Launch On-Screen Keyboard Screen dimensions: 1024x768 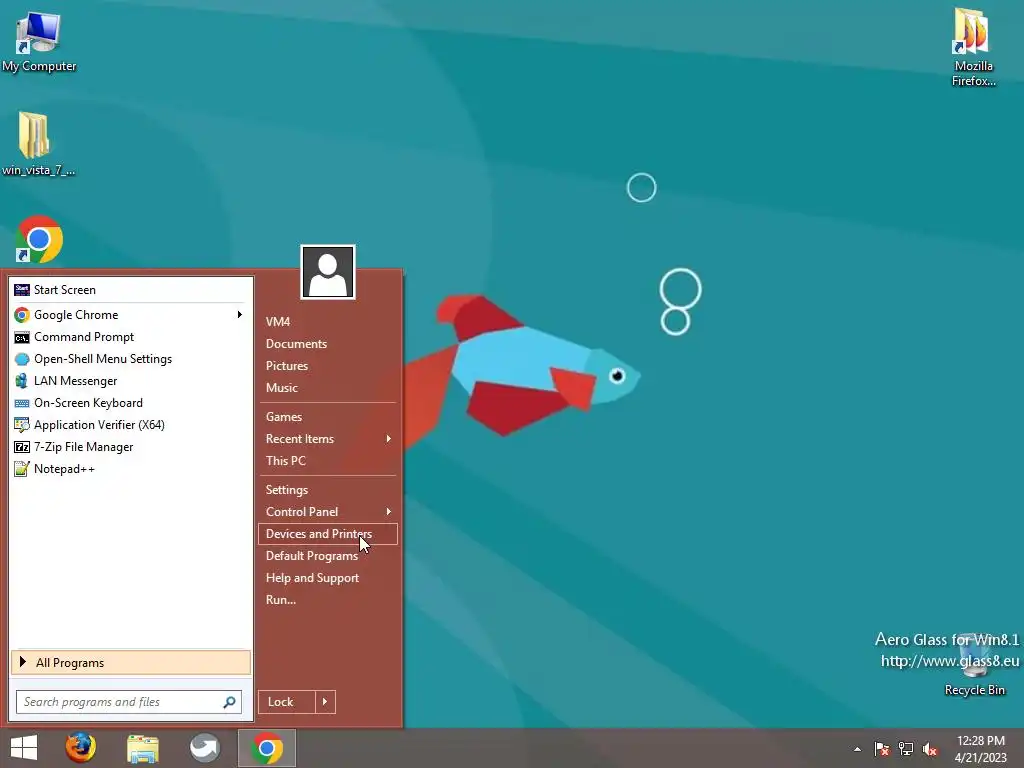pyautogui.click(x=131, y=403)
